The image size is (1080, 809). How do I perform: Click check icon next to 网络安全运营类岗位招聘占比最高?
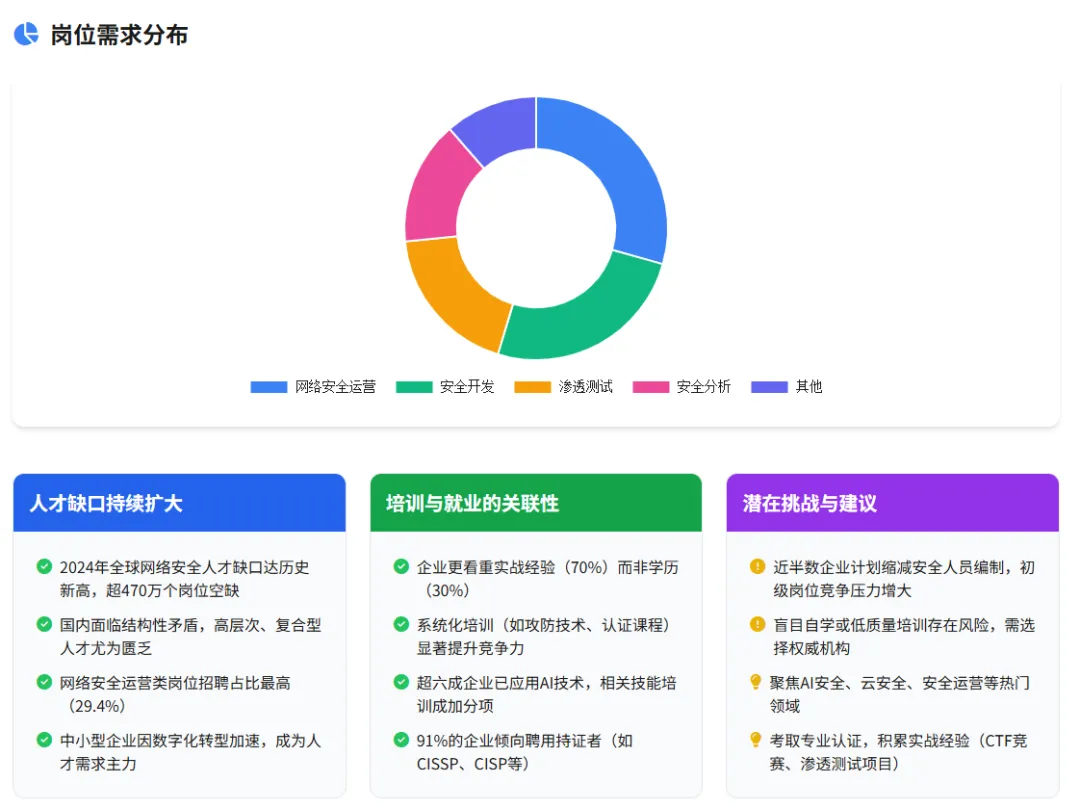pos(44,682)
